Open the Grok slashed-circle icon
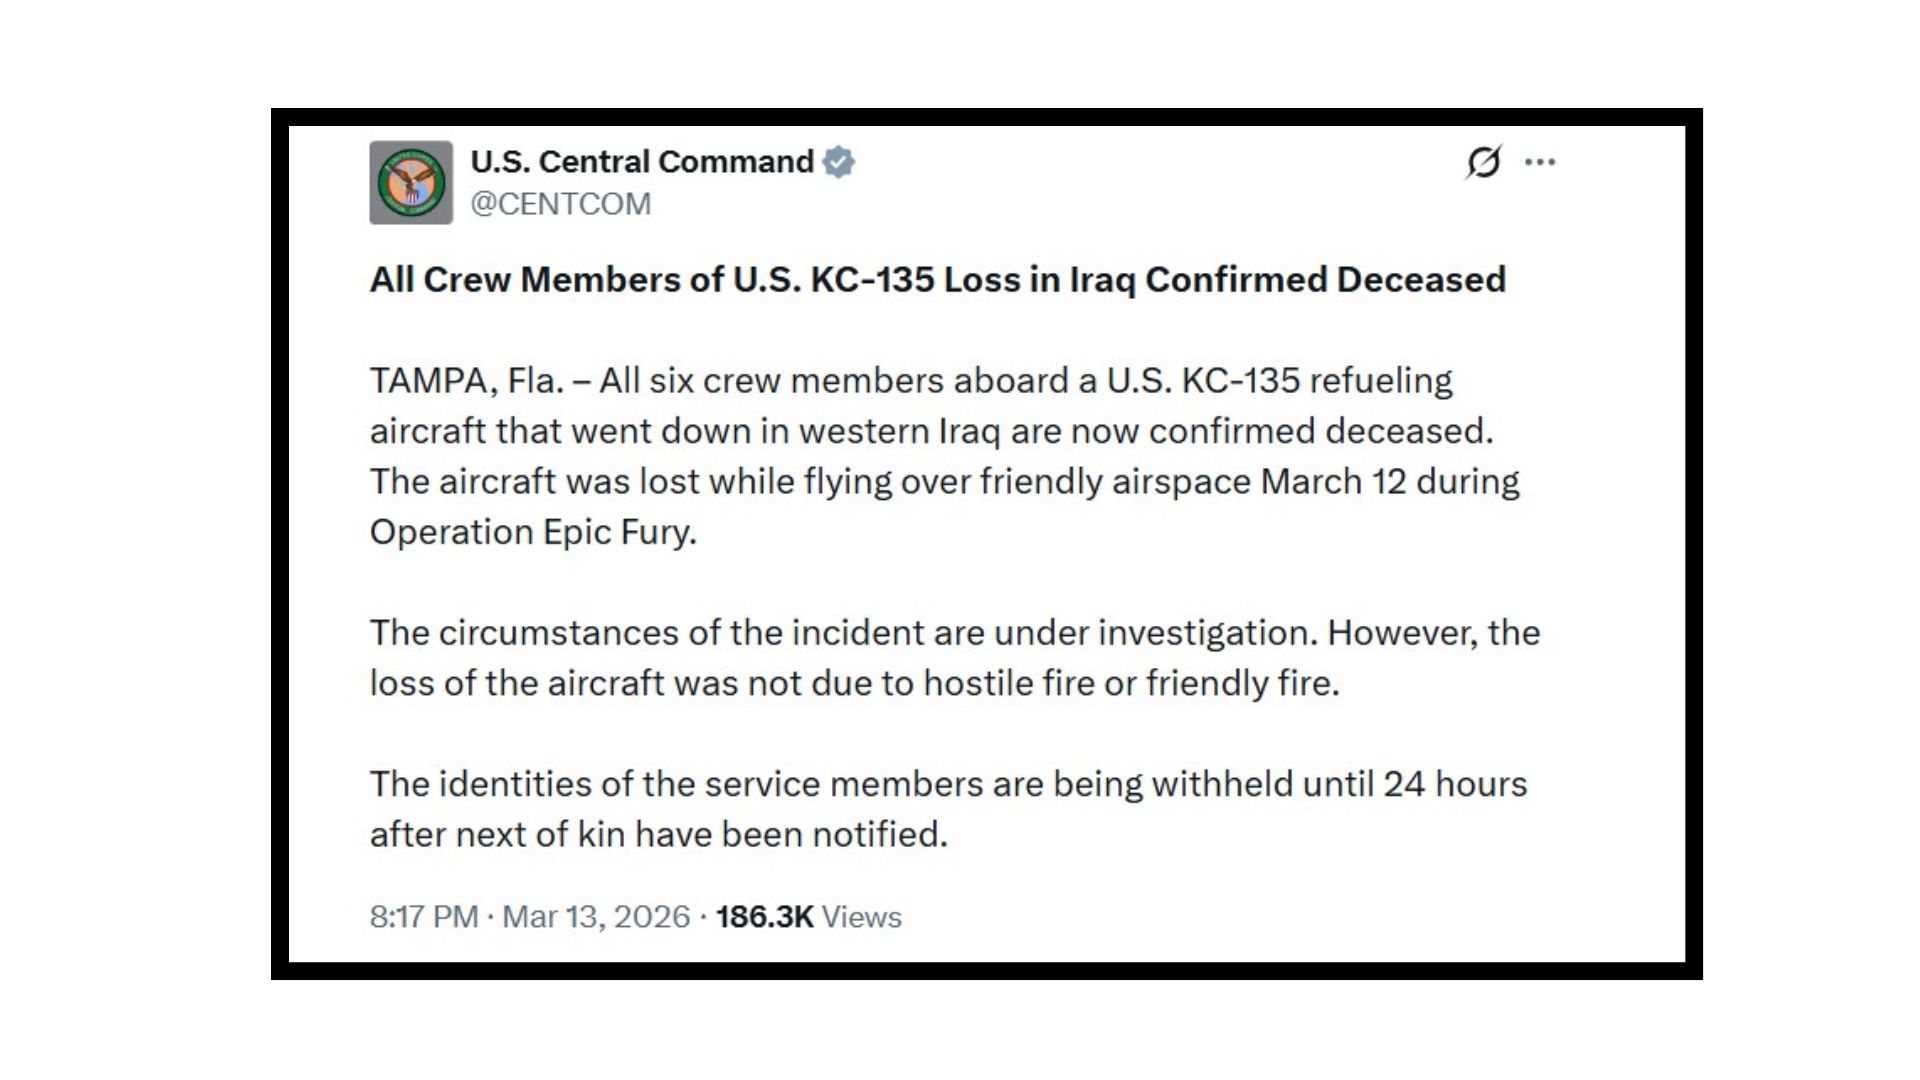This screenshot has height=1080, width=1920. point(1484,162)
